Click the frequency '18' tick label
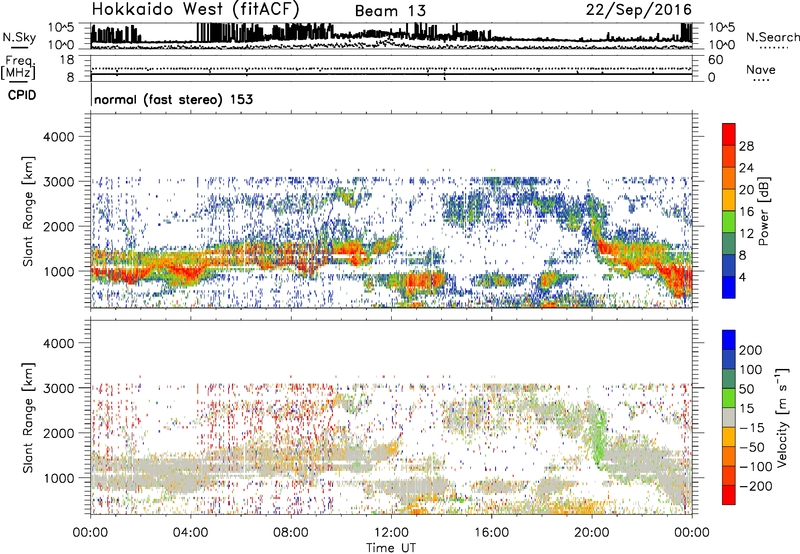This screenshot has width=800, height=554. click(x=67, y=60)
